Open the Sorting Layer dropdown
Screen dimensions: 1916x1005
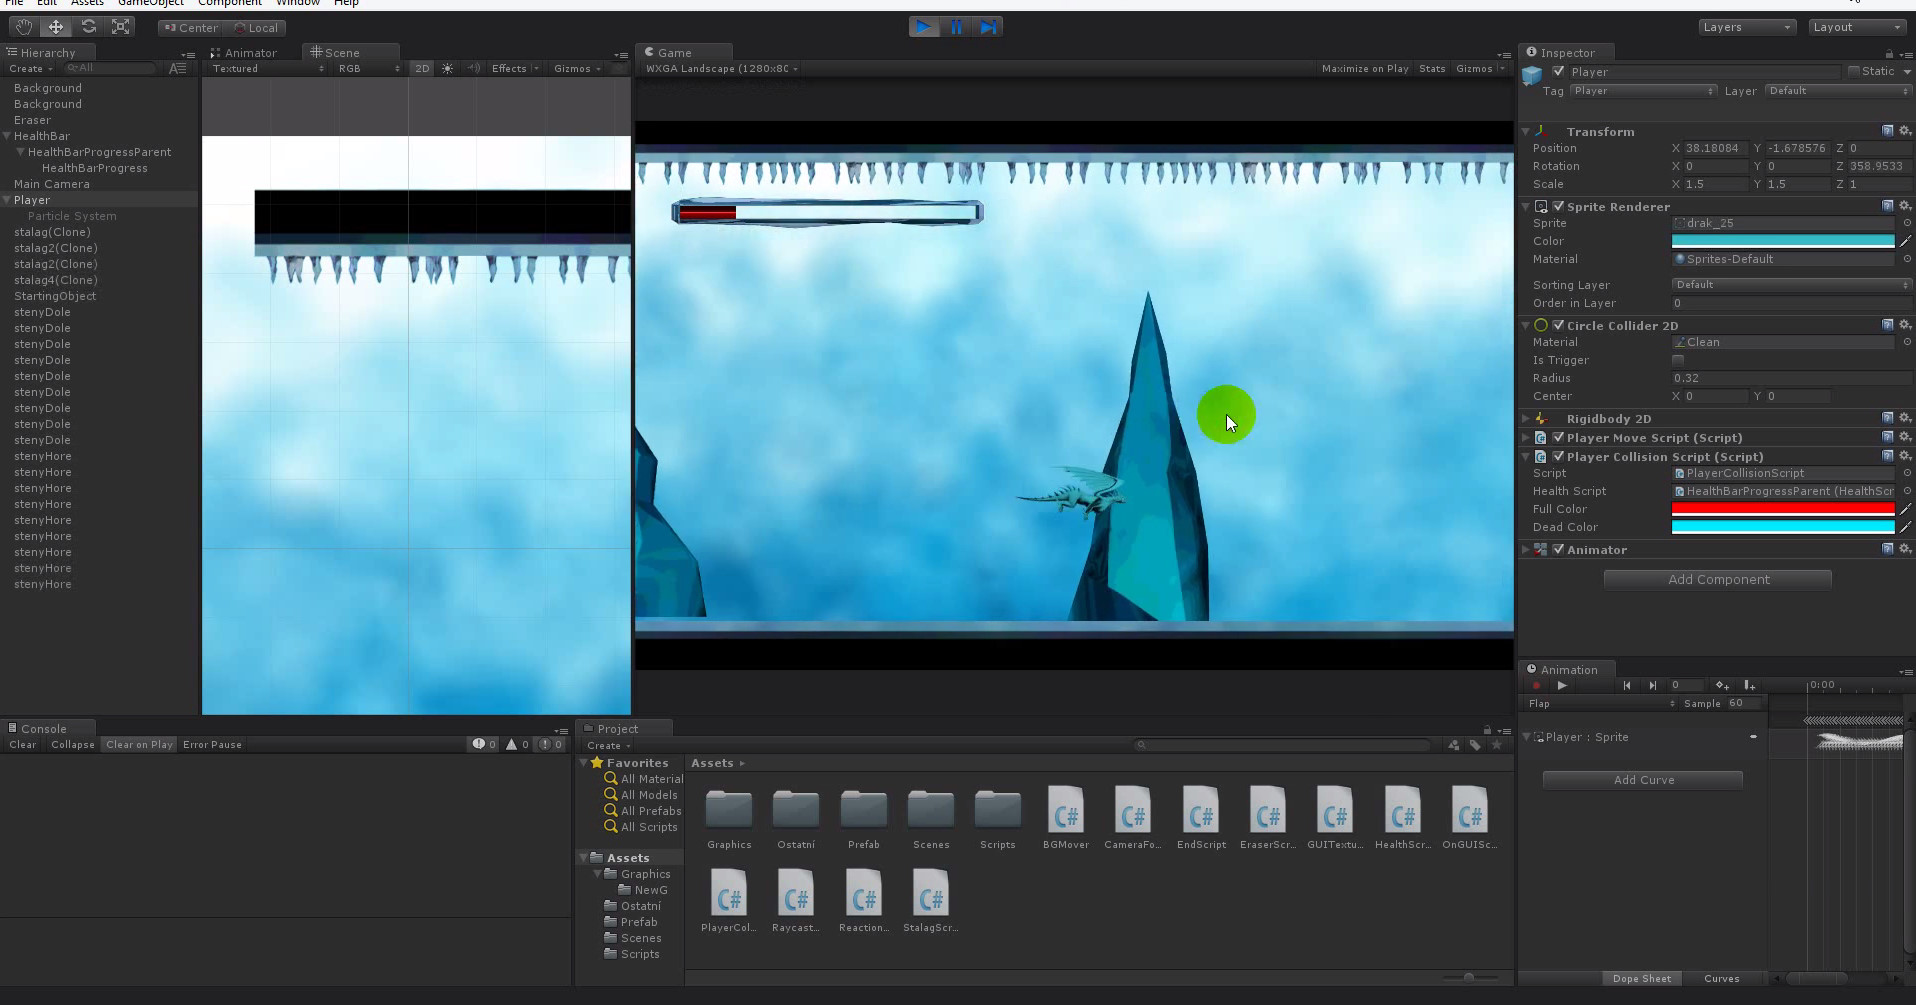coord(1789,285)
